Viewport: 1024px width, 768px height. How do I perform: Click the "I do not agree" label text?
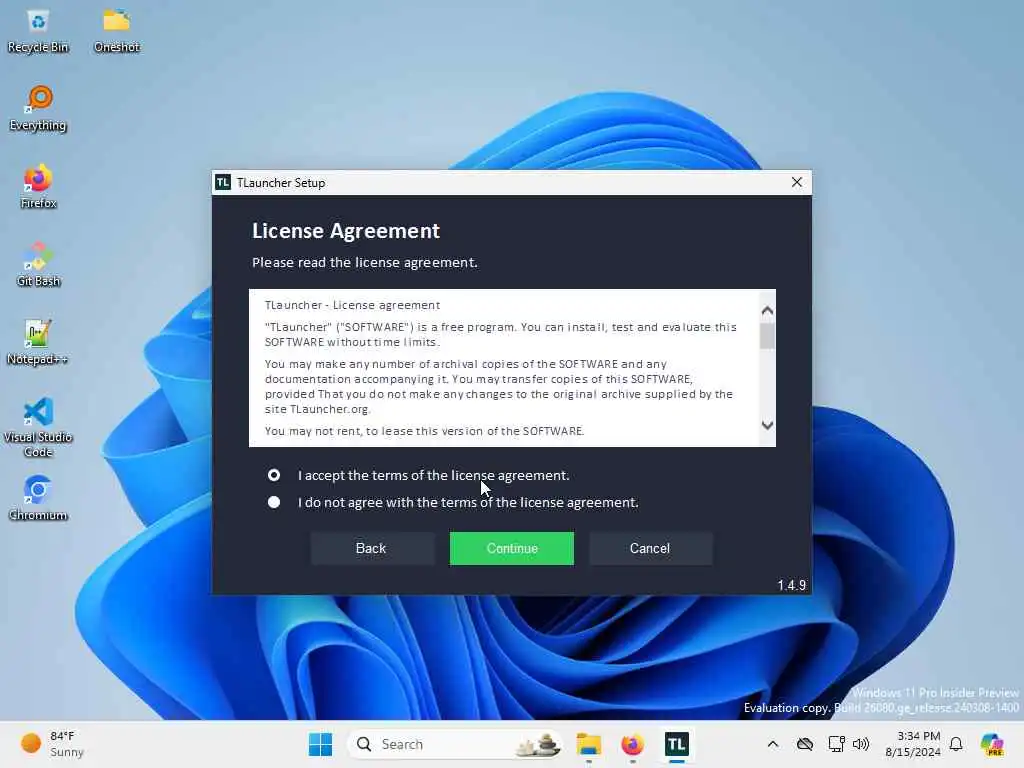[x=468, y=502]
